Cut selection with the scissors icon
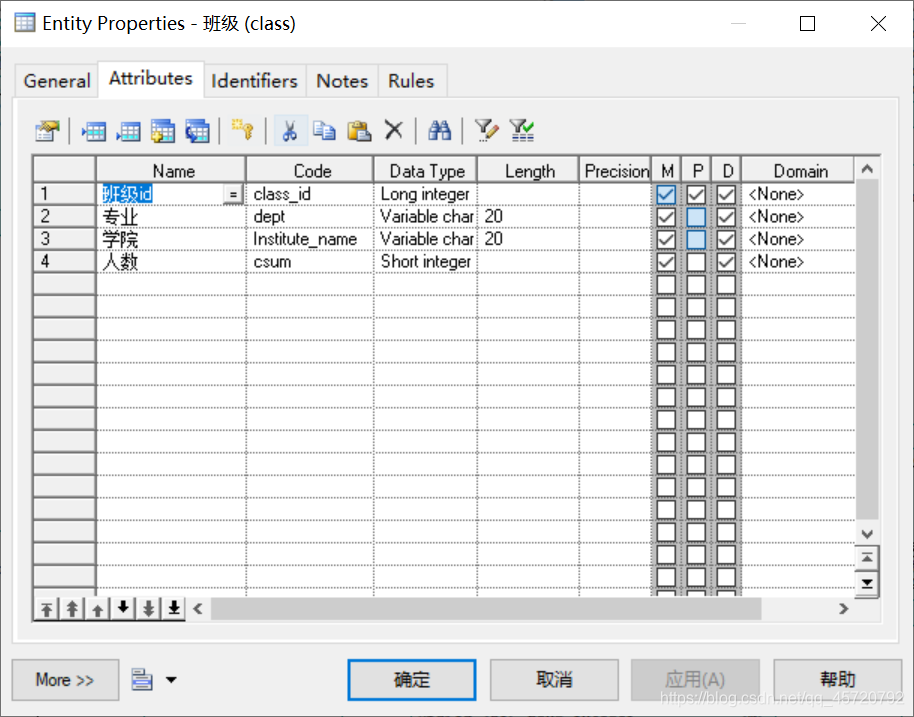The height and width of the screenshot is (717, 914). [x=290, y=131]
